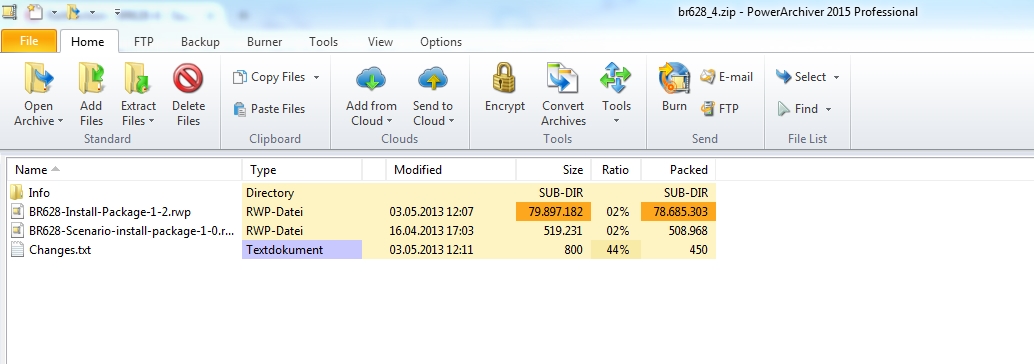
Task: Click the 79.897.182 size cell
Action: [553, 212]
